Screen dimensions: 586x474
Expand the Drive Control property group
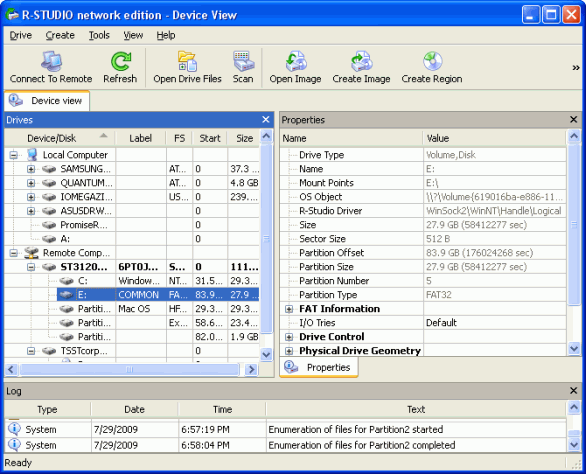pyautogui.click(x=289, y=337)
